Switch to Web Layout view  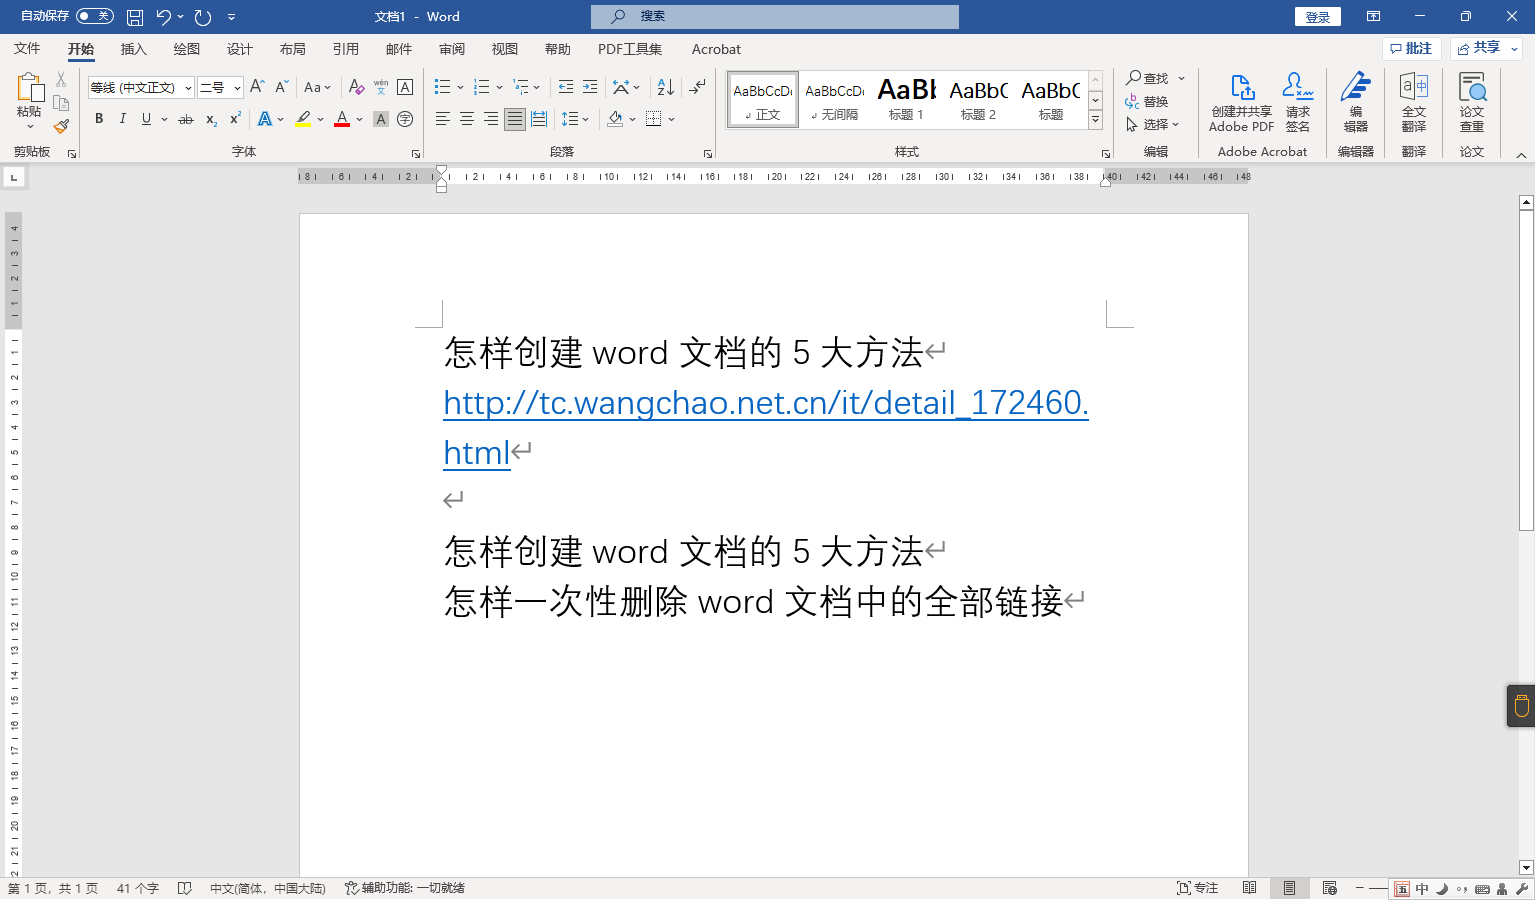click(1330, 888)
